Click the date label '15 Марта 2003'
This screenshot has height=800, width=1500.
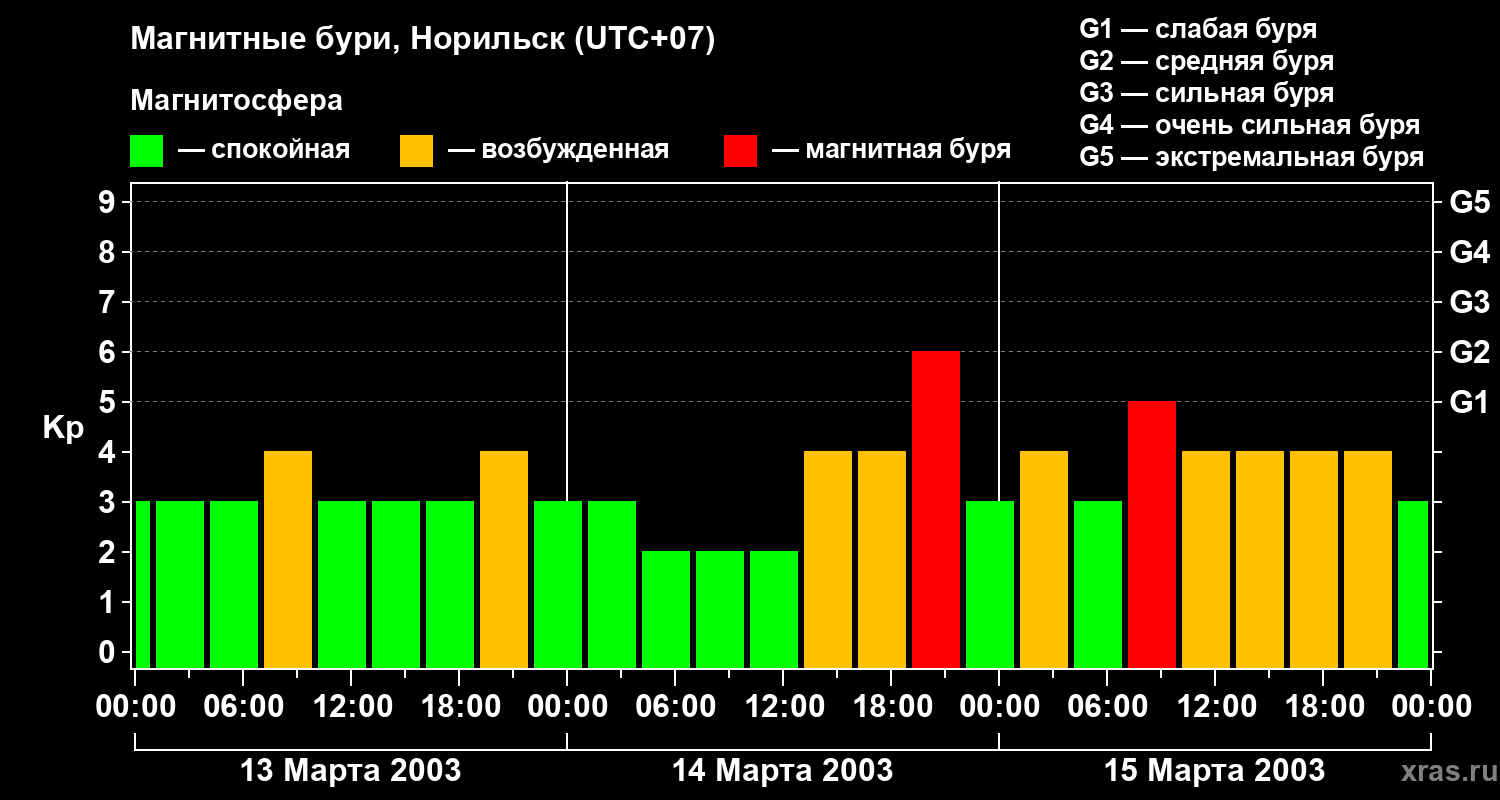coord(1215,771)
